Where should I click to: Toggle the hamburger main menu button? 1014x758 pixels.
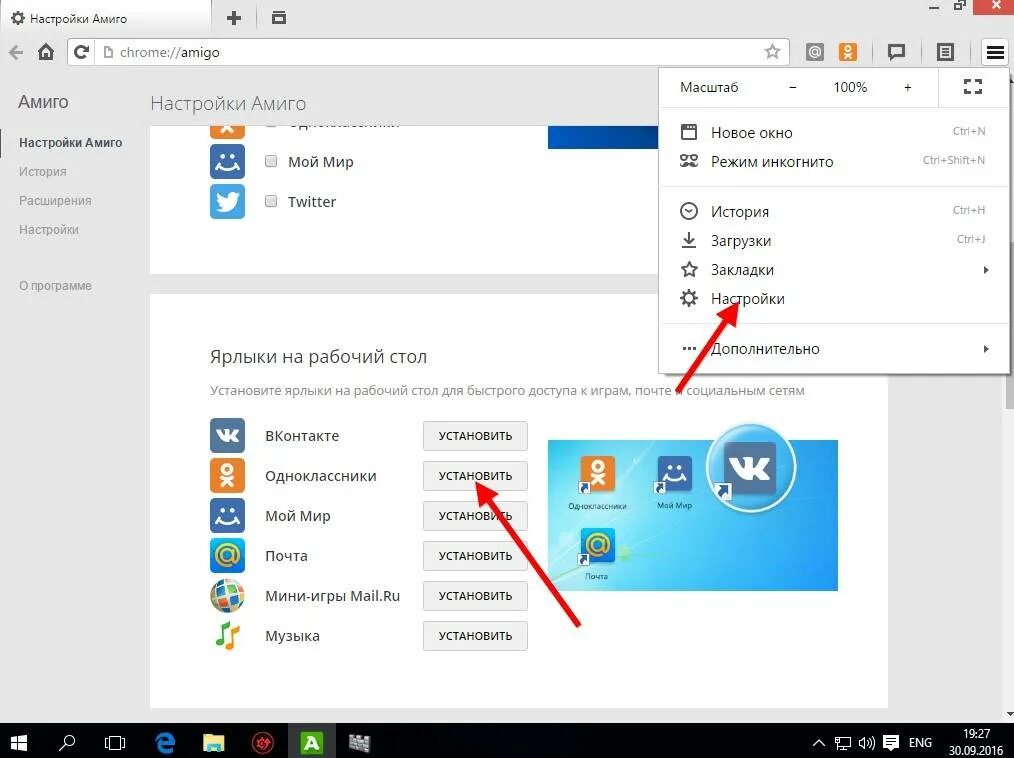[995, 52]
